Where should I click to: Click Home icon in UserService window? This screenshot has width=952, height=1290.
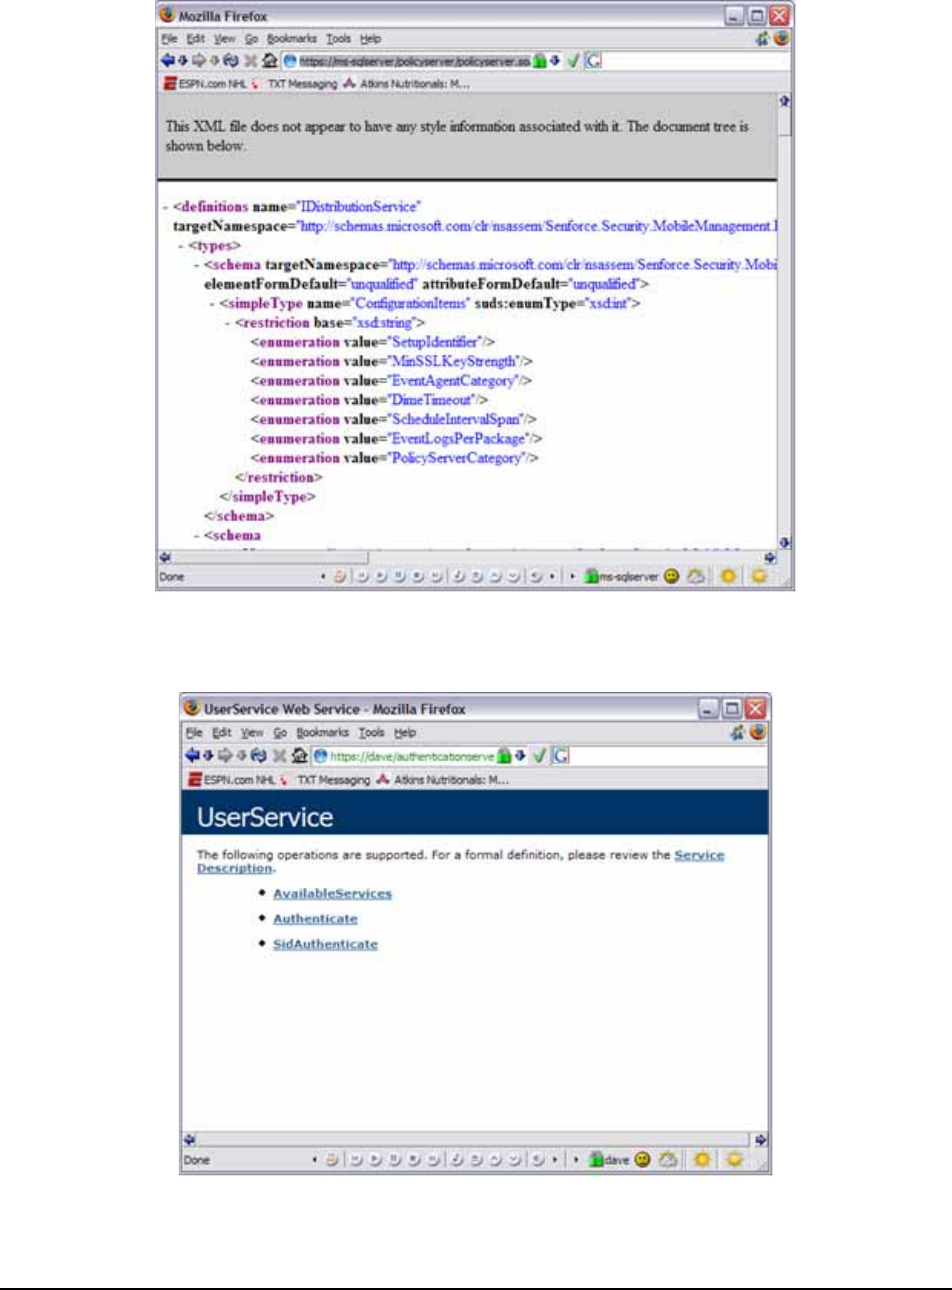[298, 756]
